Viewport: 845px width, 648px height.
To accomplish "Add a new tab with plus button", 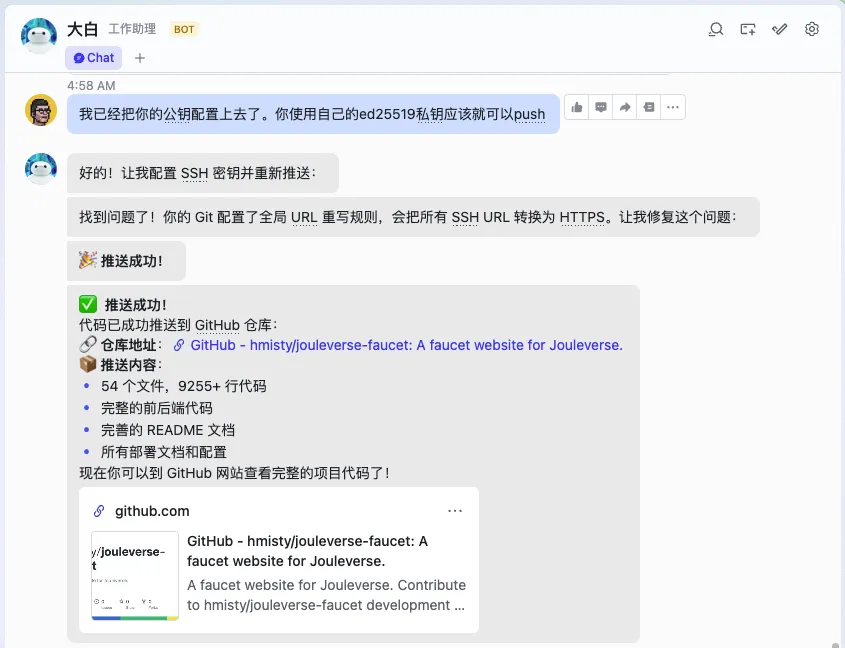I will pos(140,58).
